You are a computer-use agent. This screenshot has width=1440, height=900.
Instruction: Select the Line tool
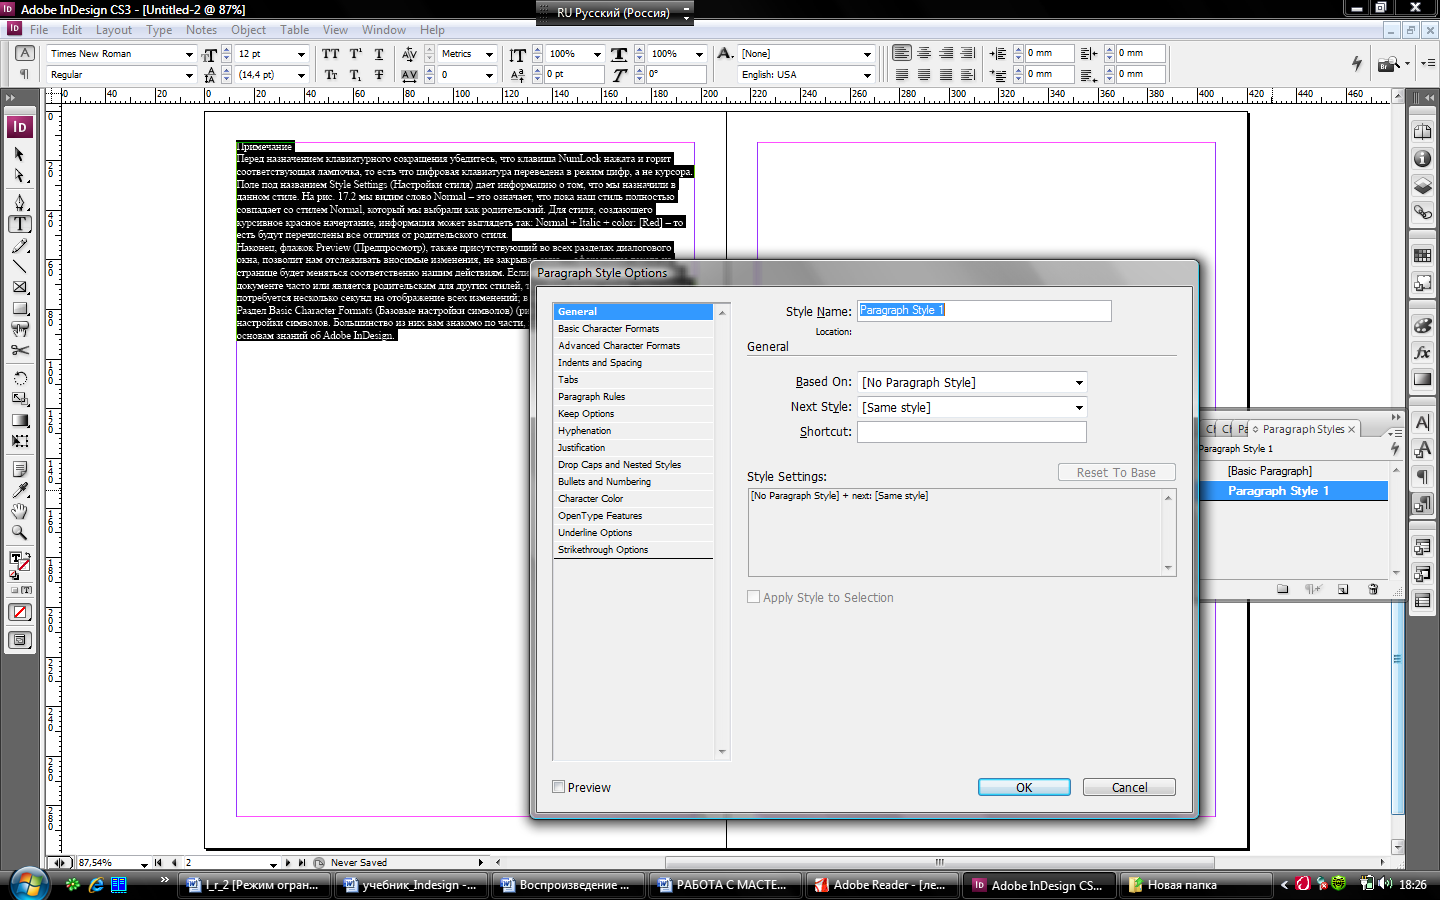pos(19,266)
